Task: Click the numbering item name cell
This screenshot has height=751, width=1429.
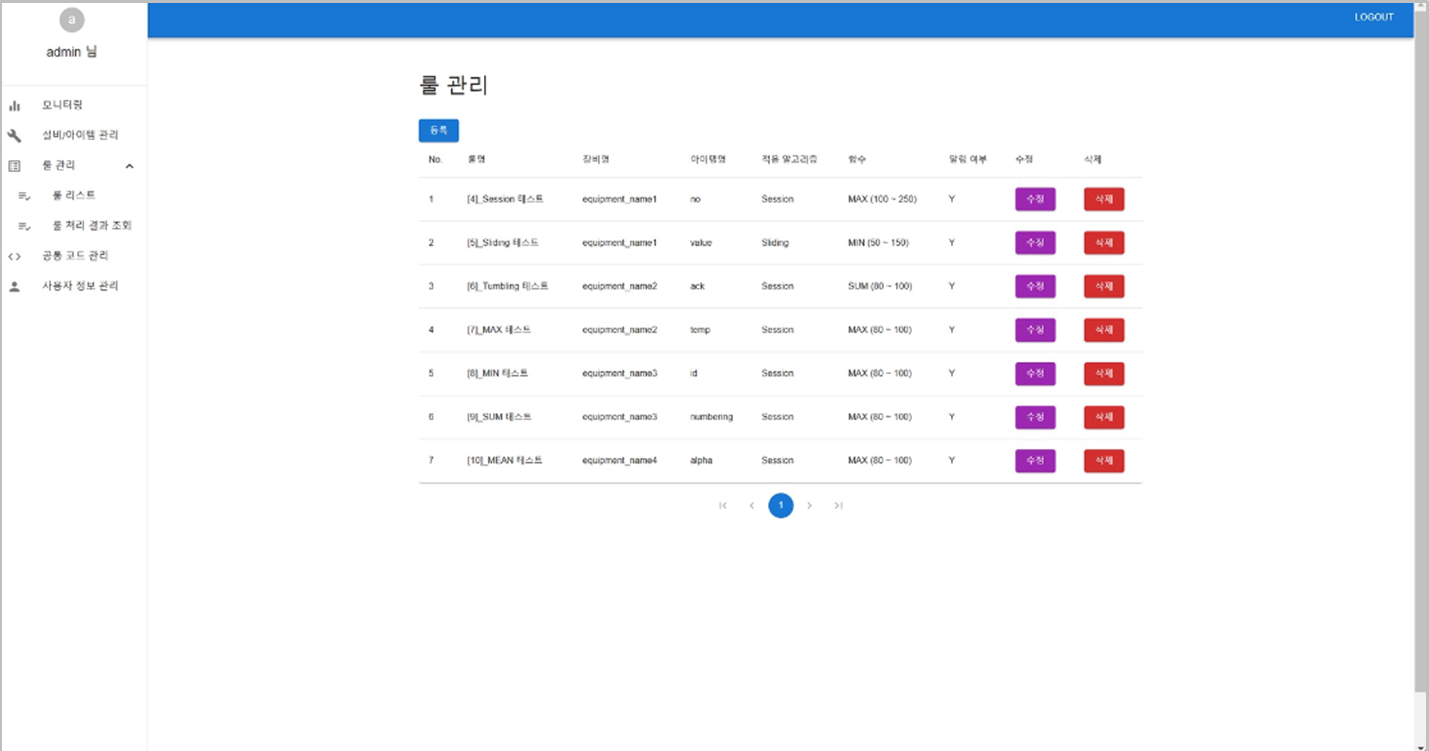Action: tap(711, 417)
